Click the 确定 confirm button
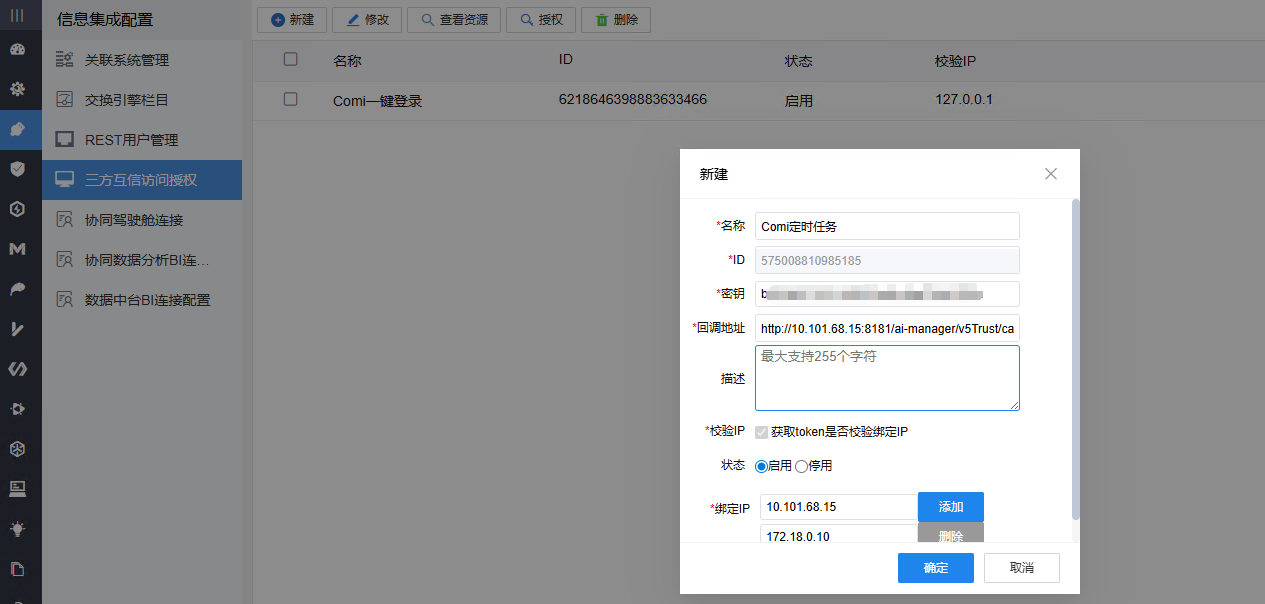This screenshot has width=1265, height=604. pyautogui.click(x=936, y=568)
